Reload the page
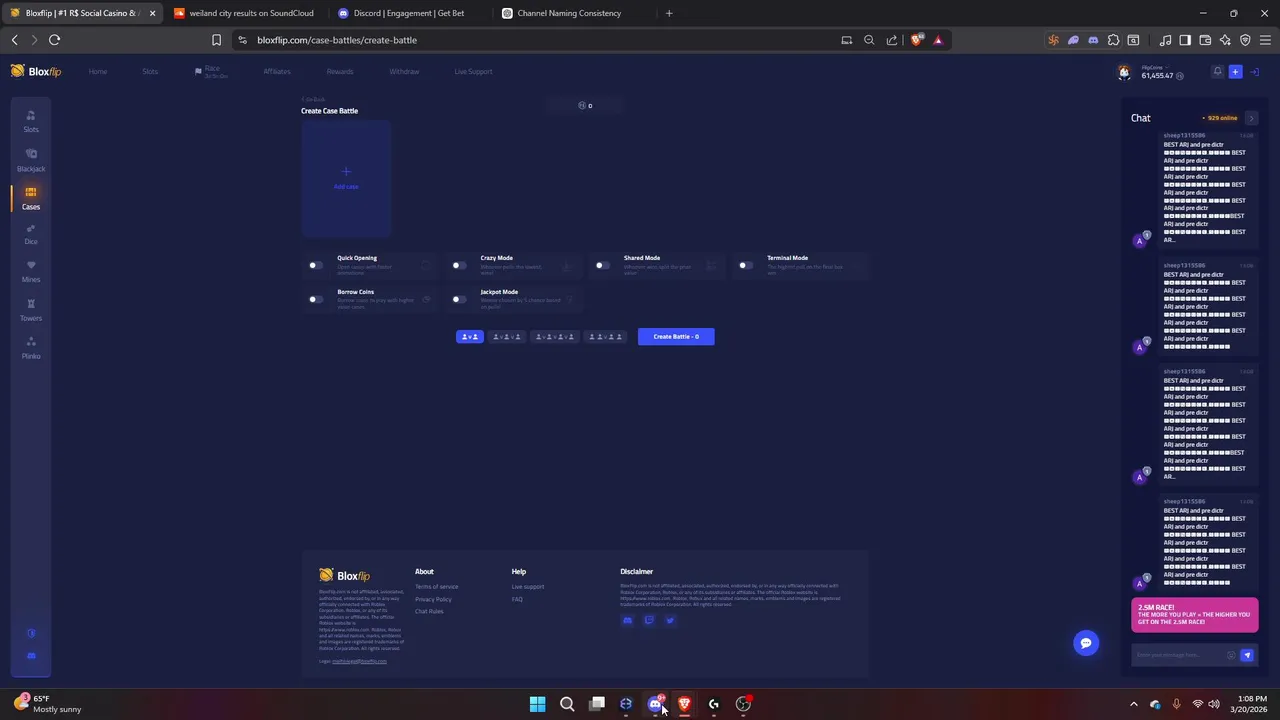Image resolution: width=1280 pixels, height=720 pixels. (x=54, y=40)
